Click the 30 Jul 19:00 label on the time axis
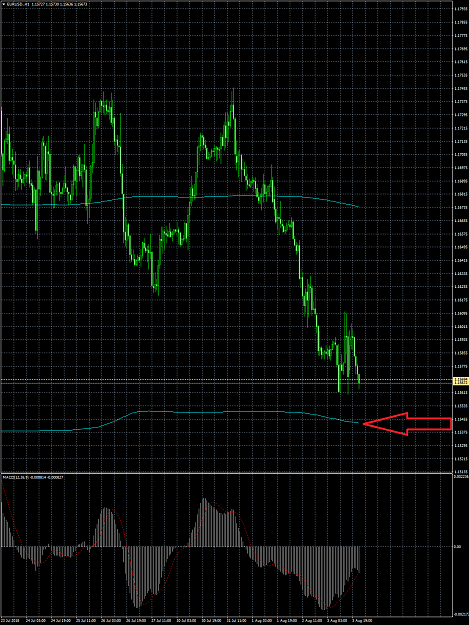 (x=212, y=621)
